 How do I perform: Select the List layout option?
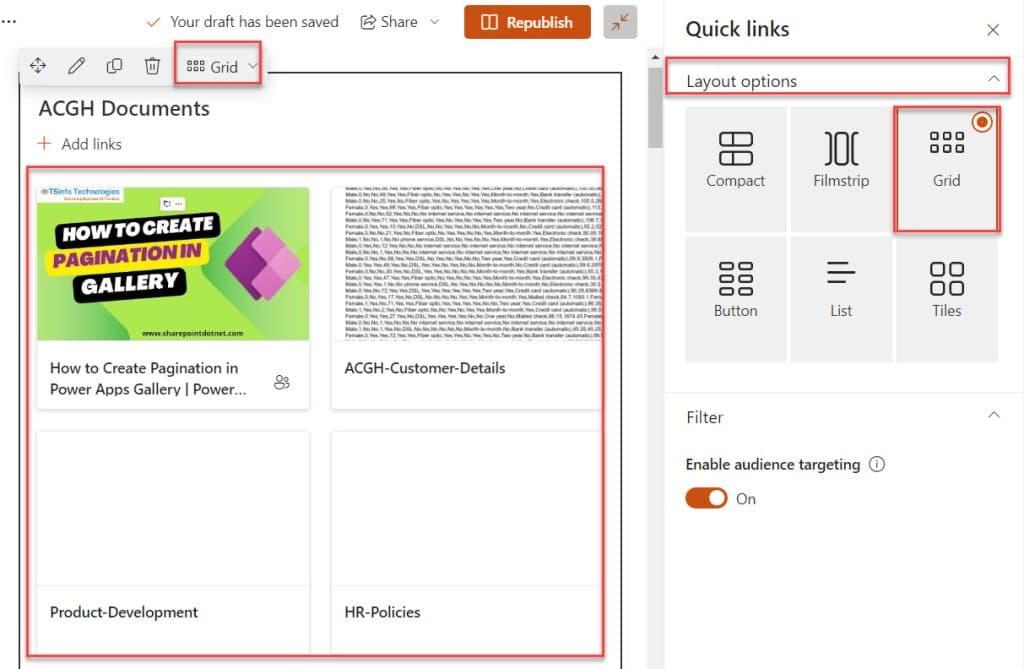pos(841,299)
